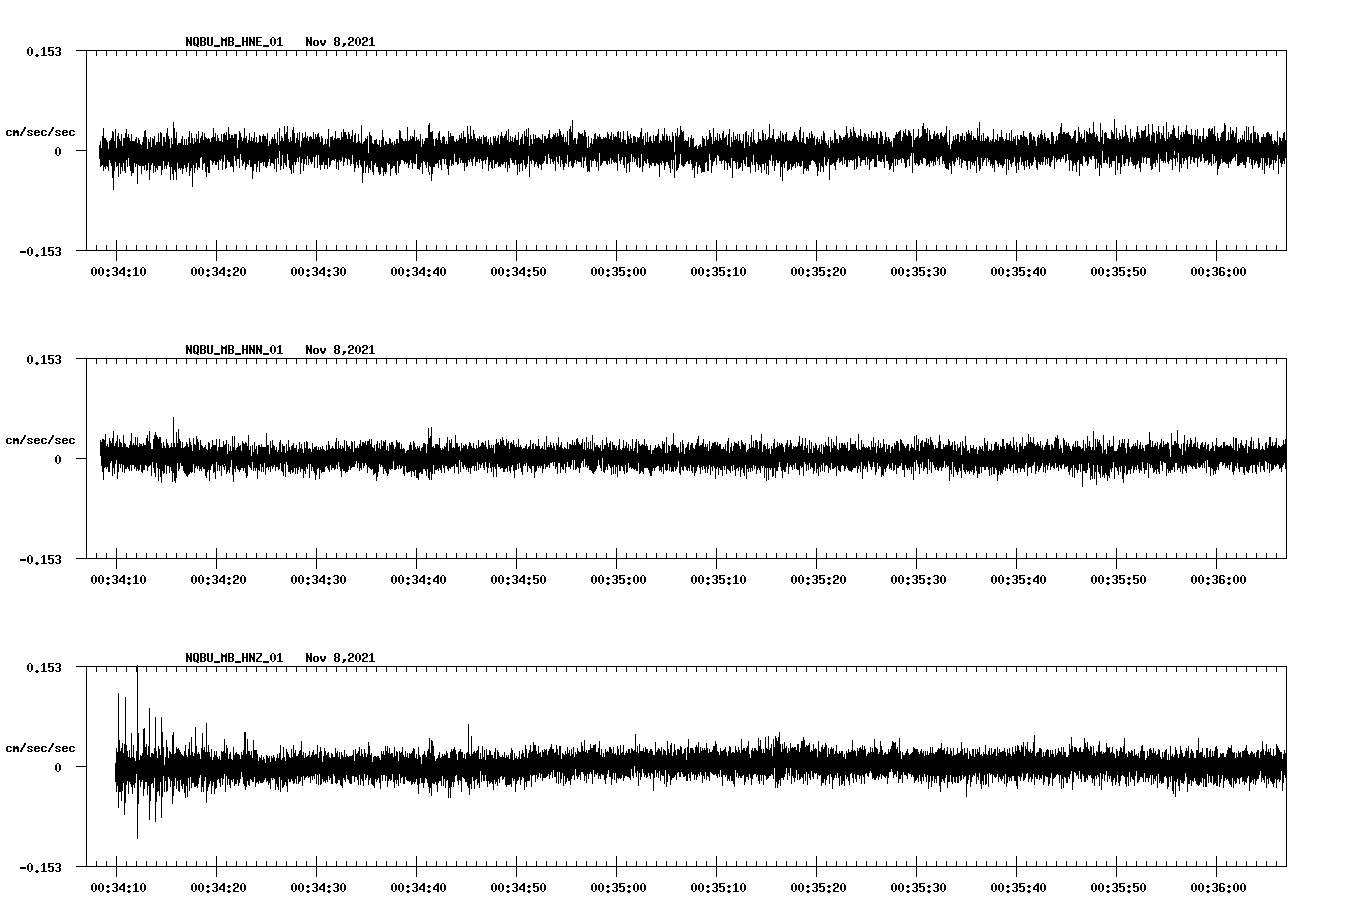Image resolution: width=1358 pixels, height=924 pixels.
Task: Click 00:35:20 time label under HNE plot
Action: pyautogui.click(x=818, y=272)
